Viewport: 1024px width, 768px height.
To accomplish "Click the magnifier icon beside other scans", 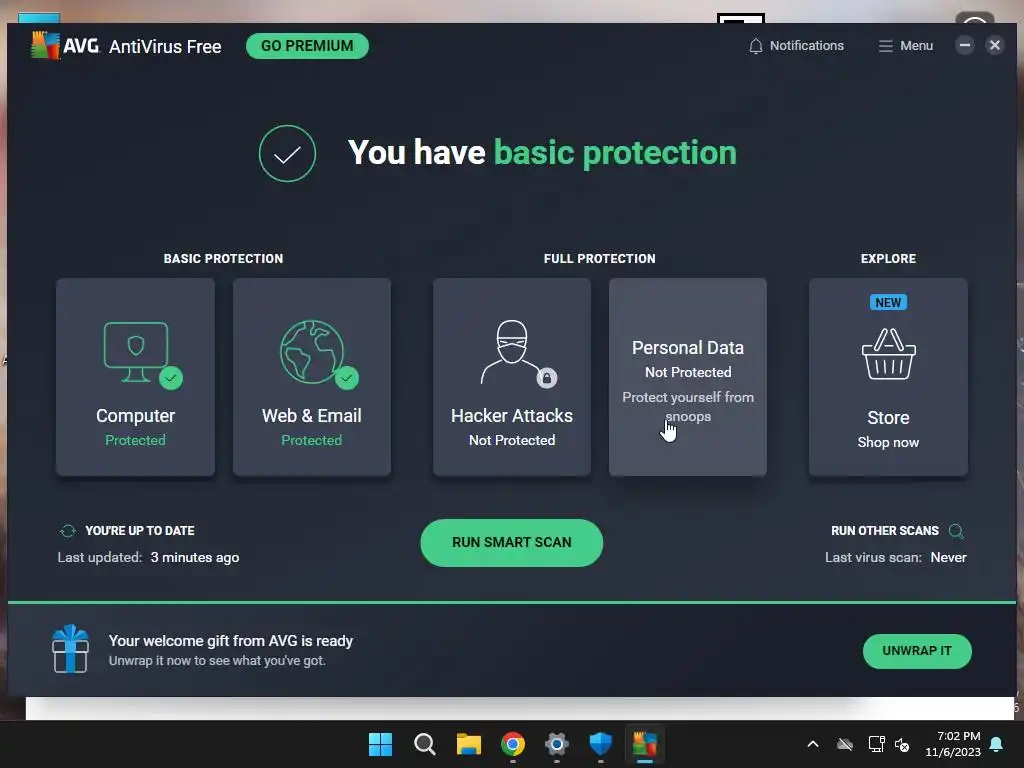I will pyautogui.click(x=956, y=531).
